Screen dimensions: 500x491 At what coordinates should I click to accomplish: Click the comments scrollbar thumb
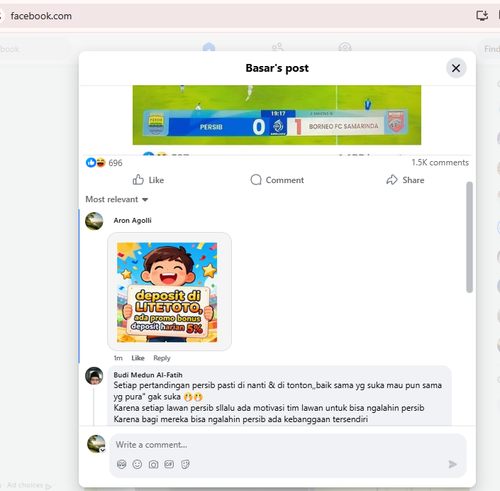tap(469, 237)
